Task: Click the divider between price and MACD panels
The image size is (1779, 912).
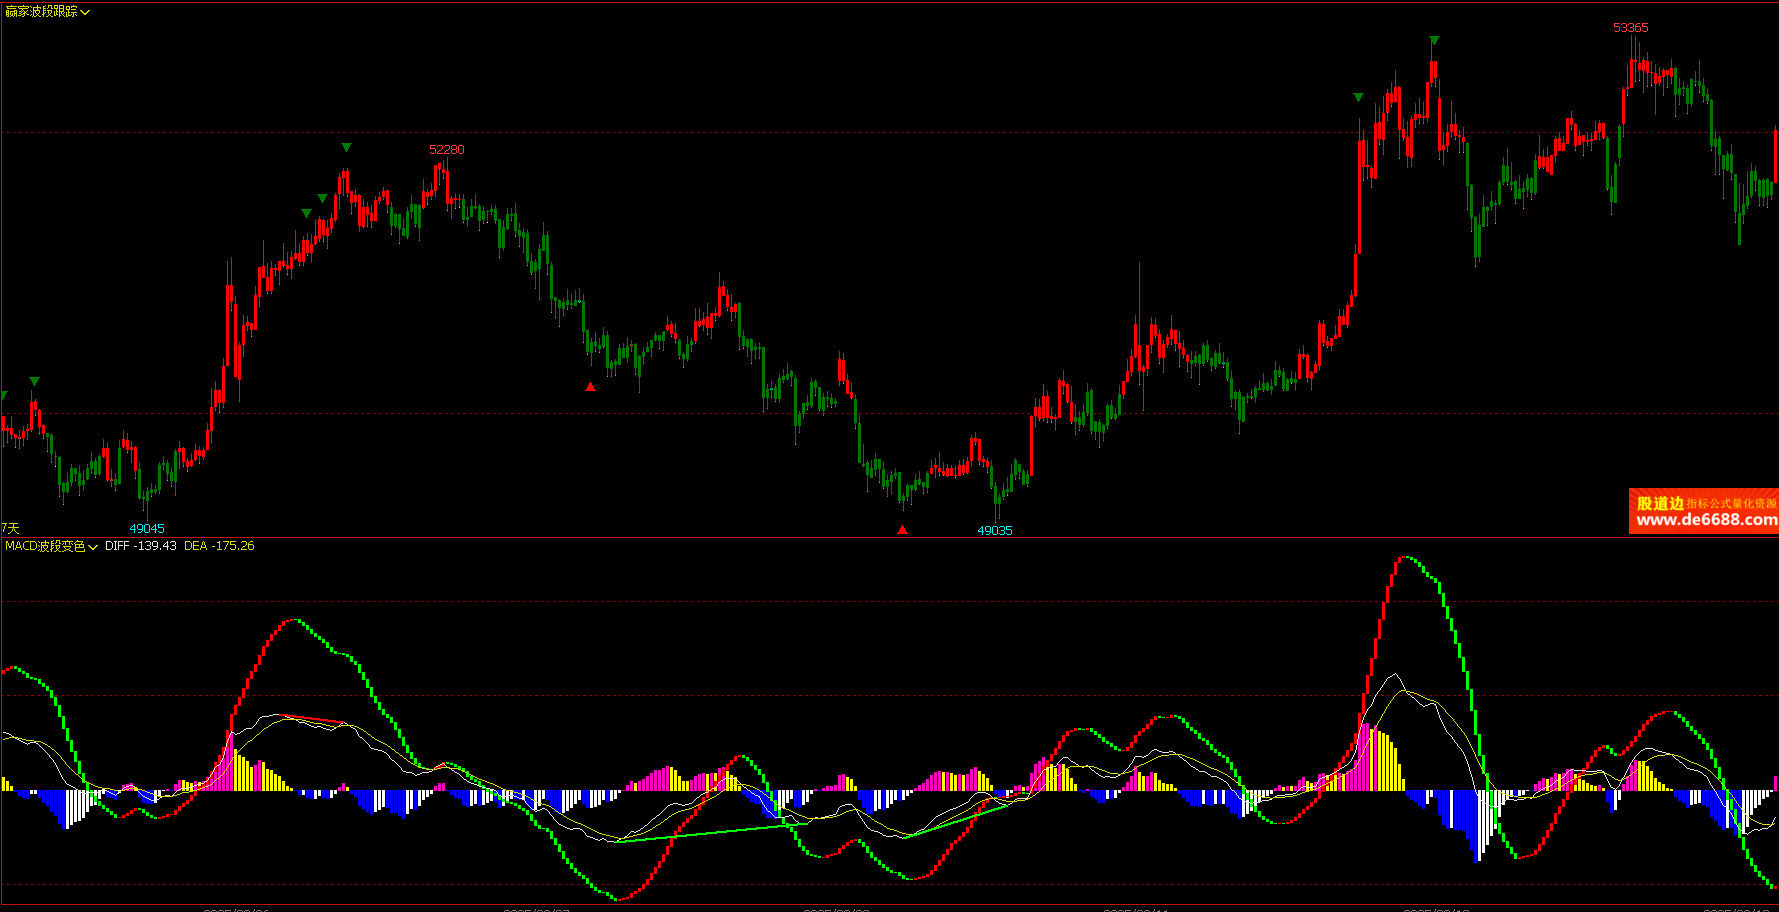Action: point(889,537)
